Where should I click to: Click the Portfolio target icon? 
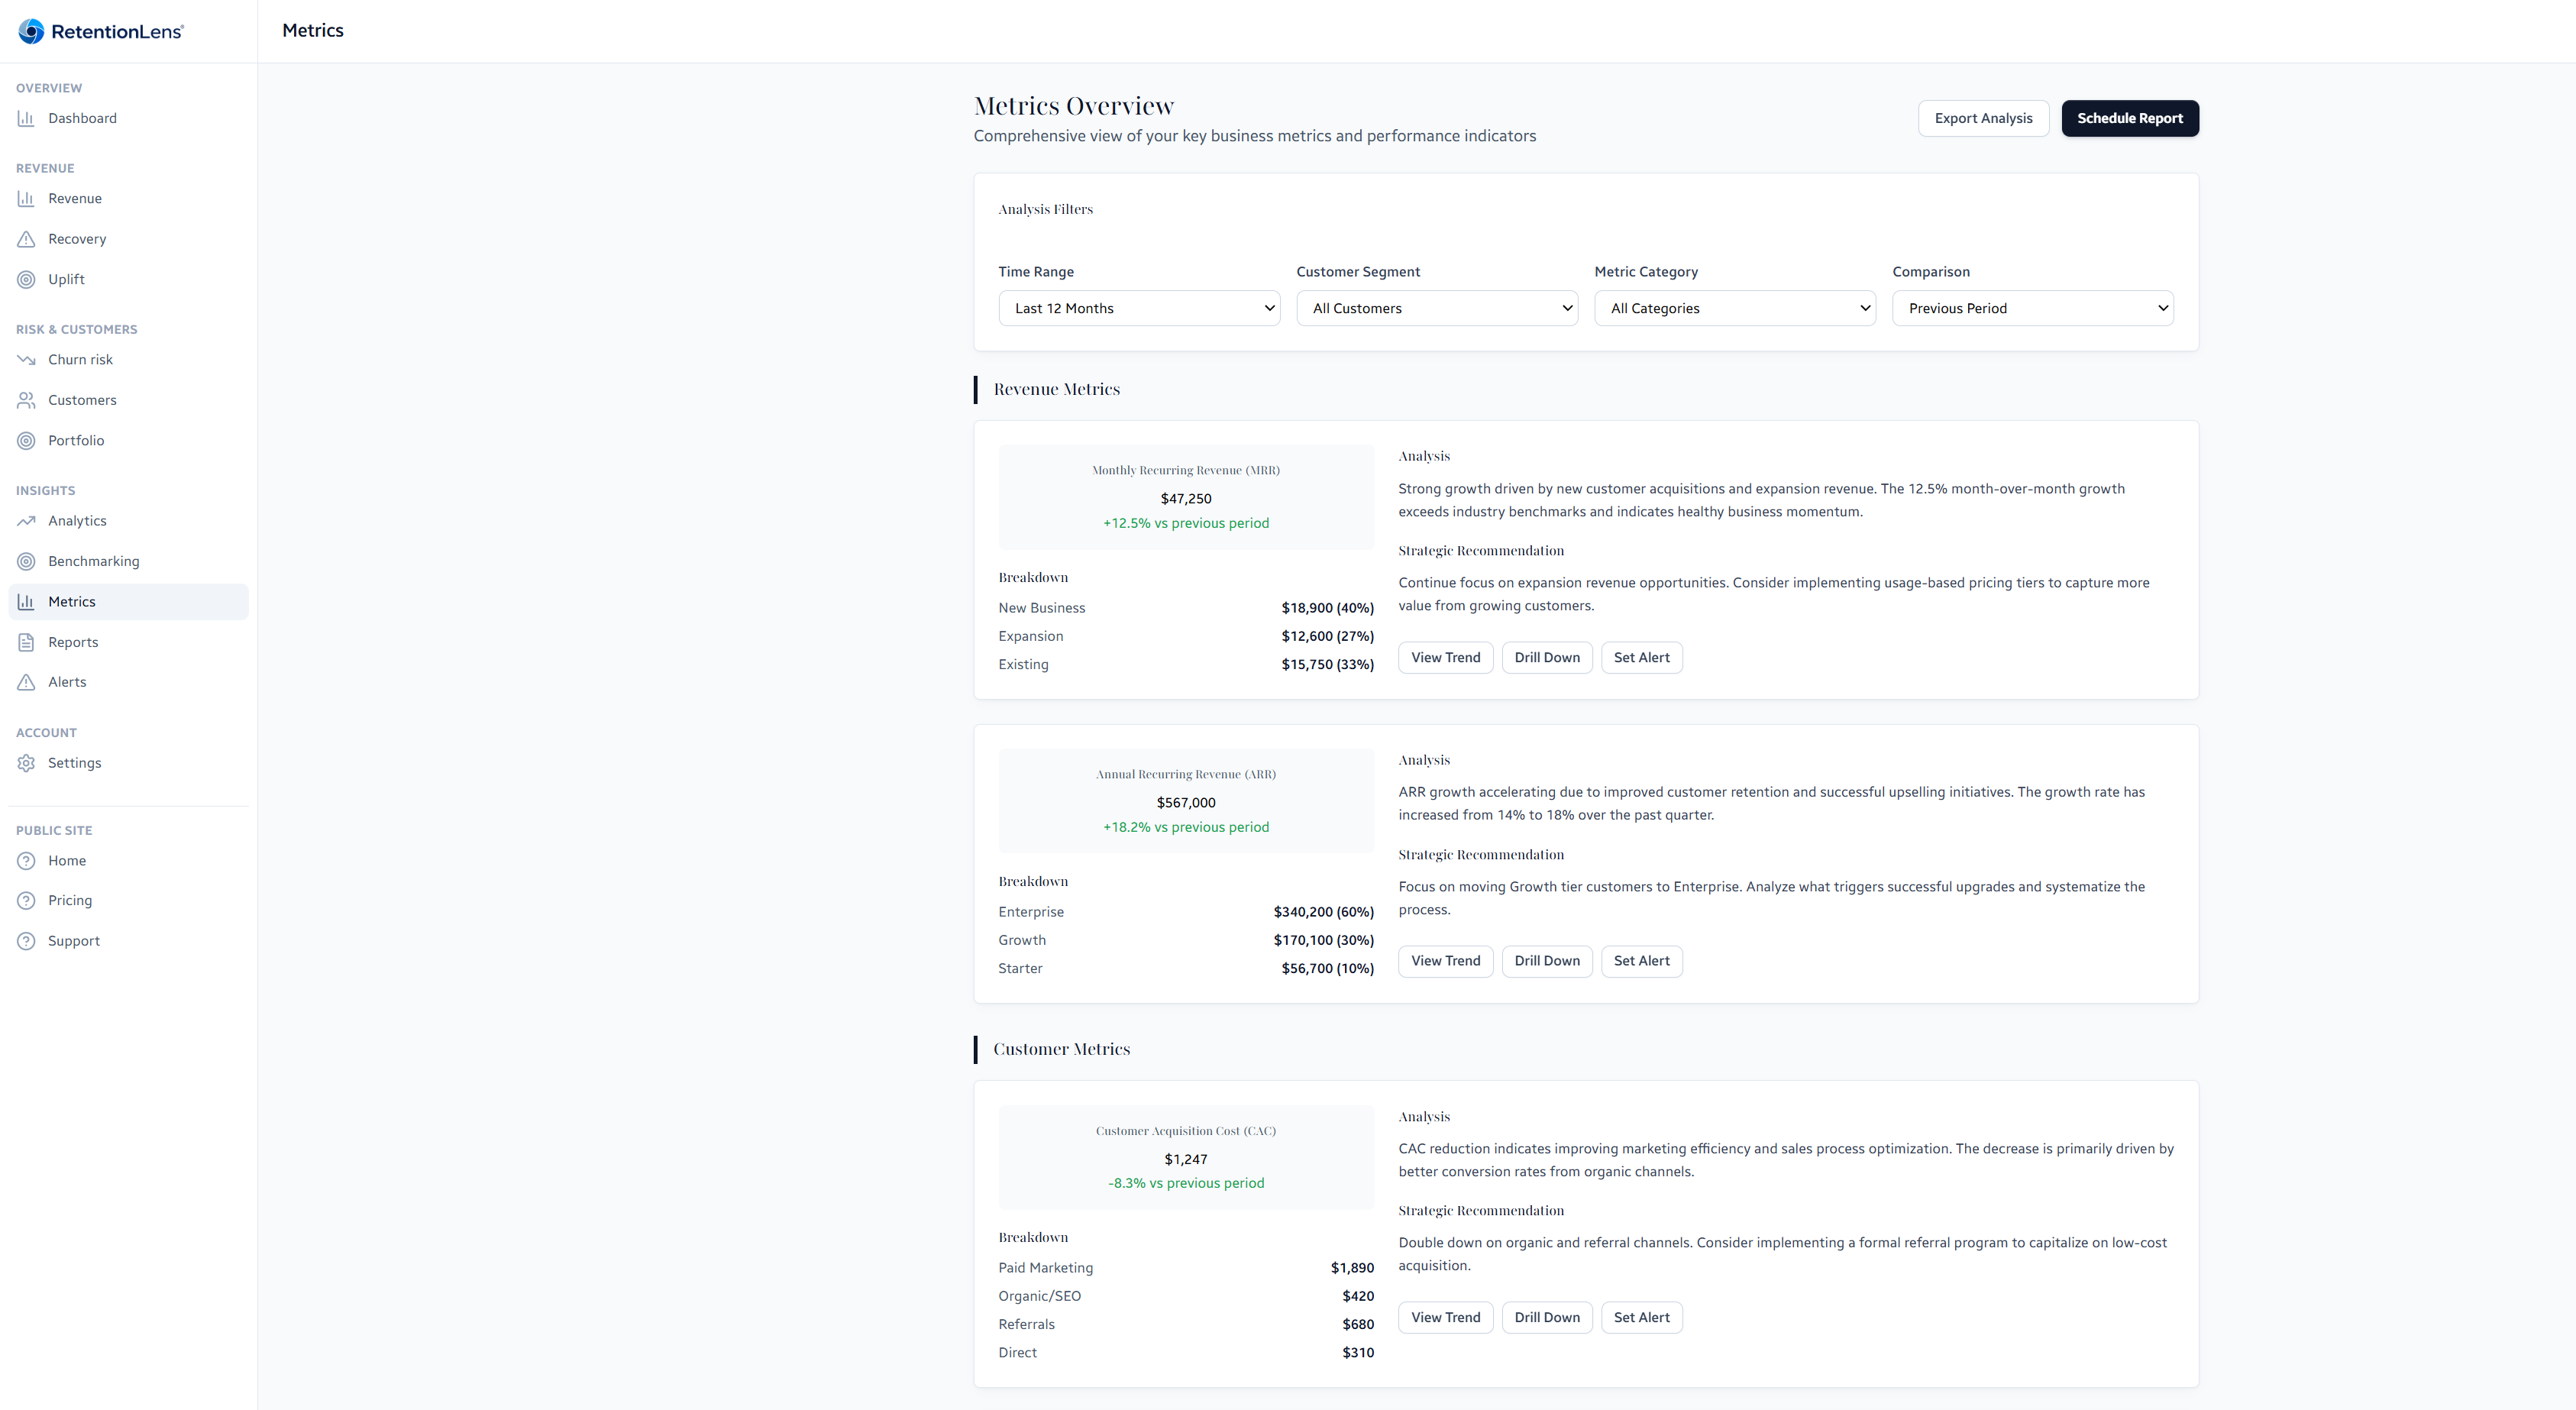(x=26, y=441)
